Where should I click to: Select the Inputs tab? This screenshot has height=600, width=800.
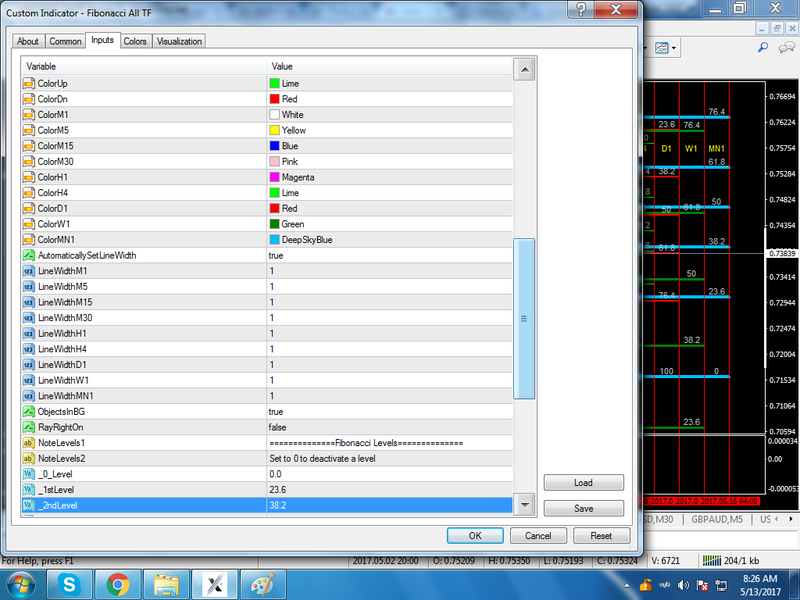pyautogui.click(x=103, y=40)
